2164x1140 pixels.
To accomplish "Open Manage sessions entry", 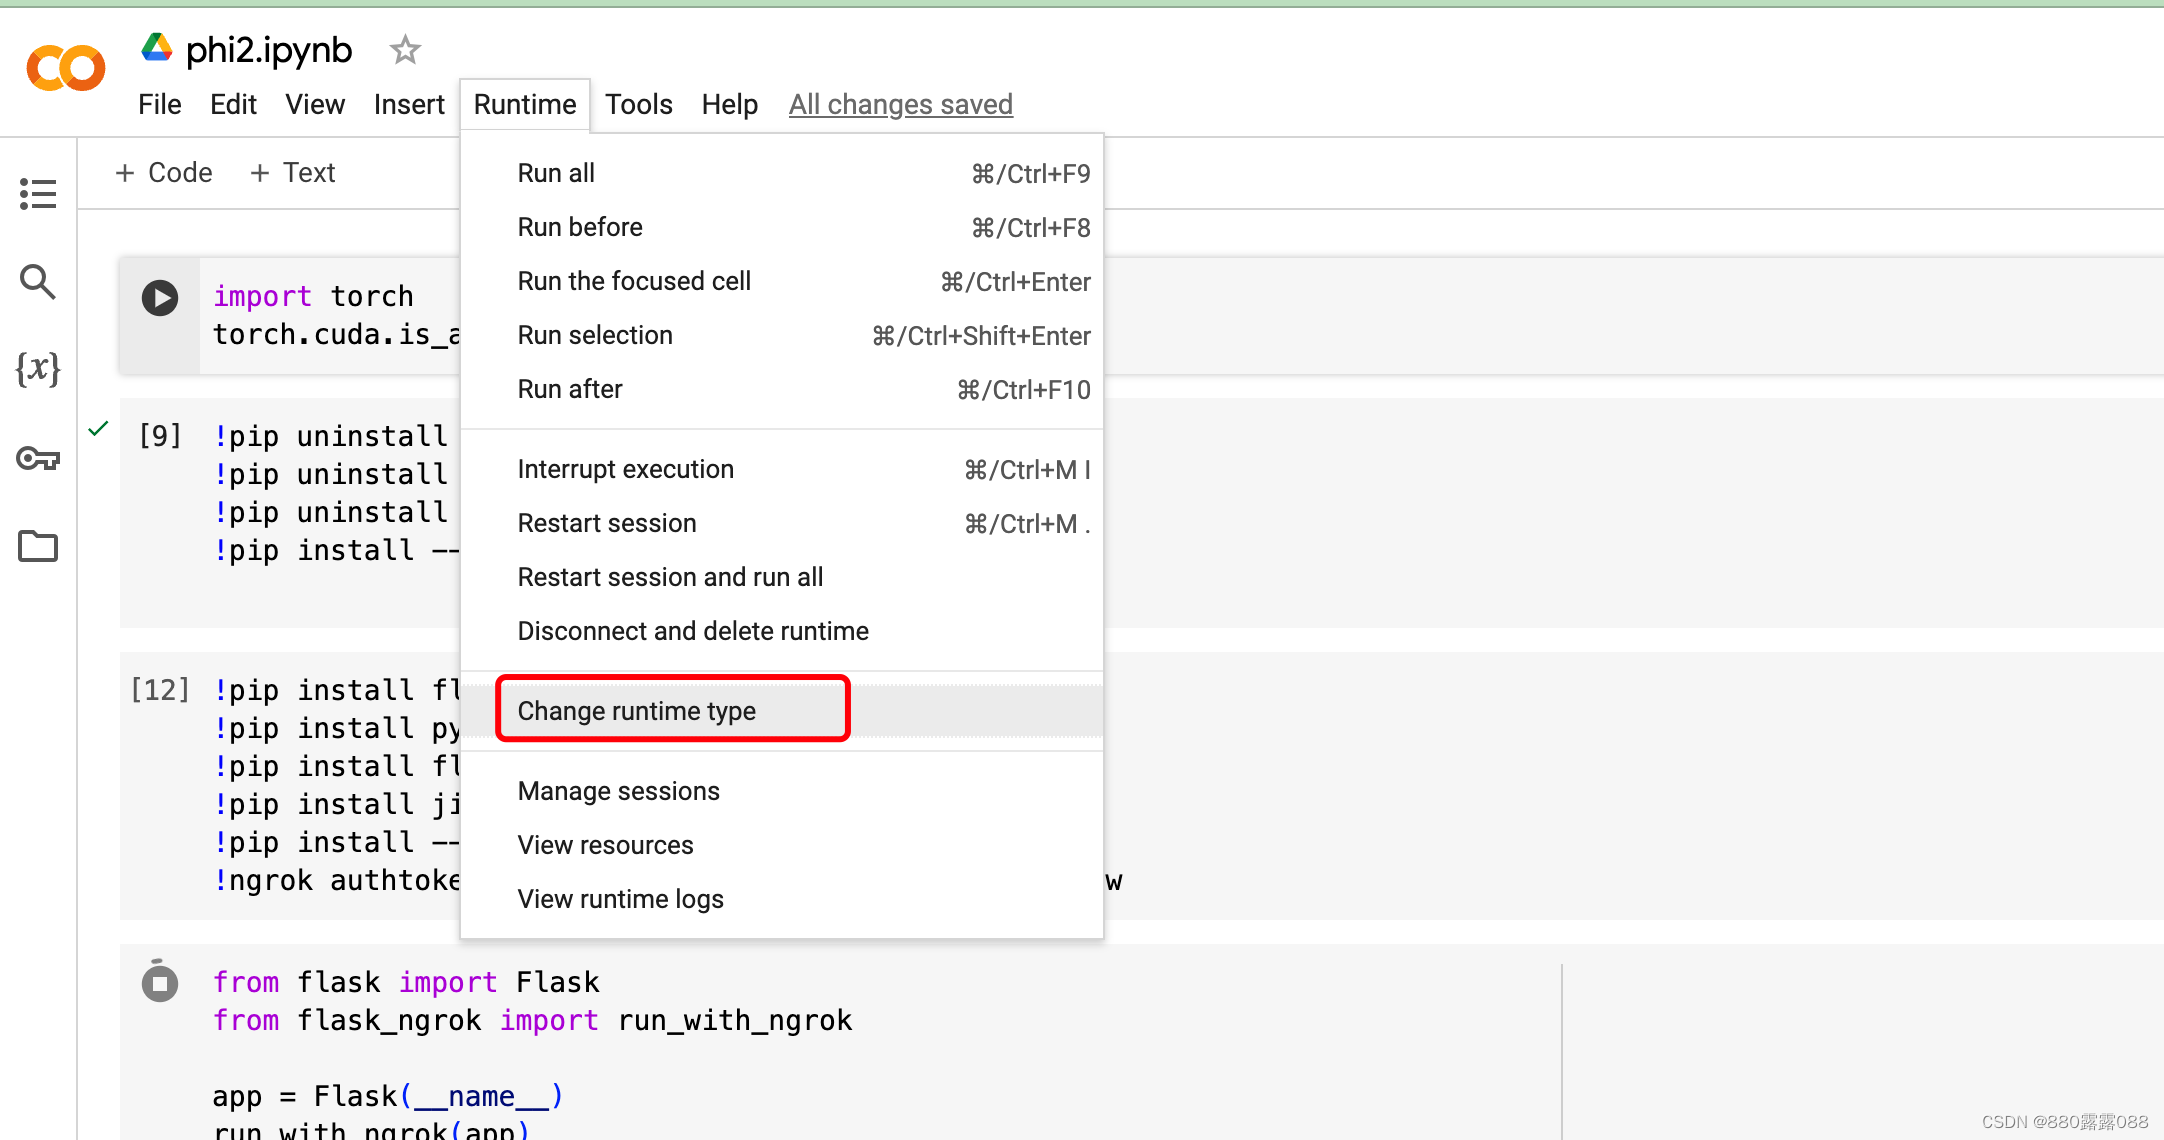I will point(619,791).
